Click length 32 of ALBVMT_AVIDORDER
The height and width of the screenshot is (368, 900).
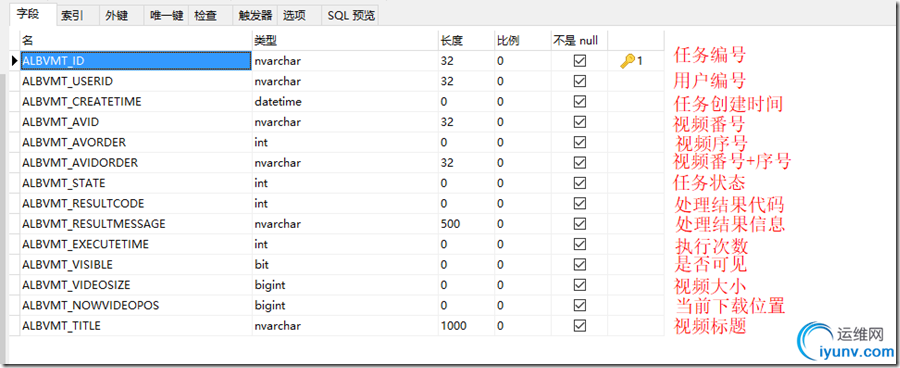pos(447,163)
